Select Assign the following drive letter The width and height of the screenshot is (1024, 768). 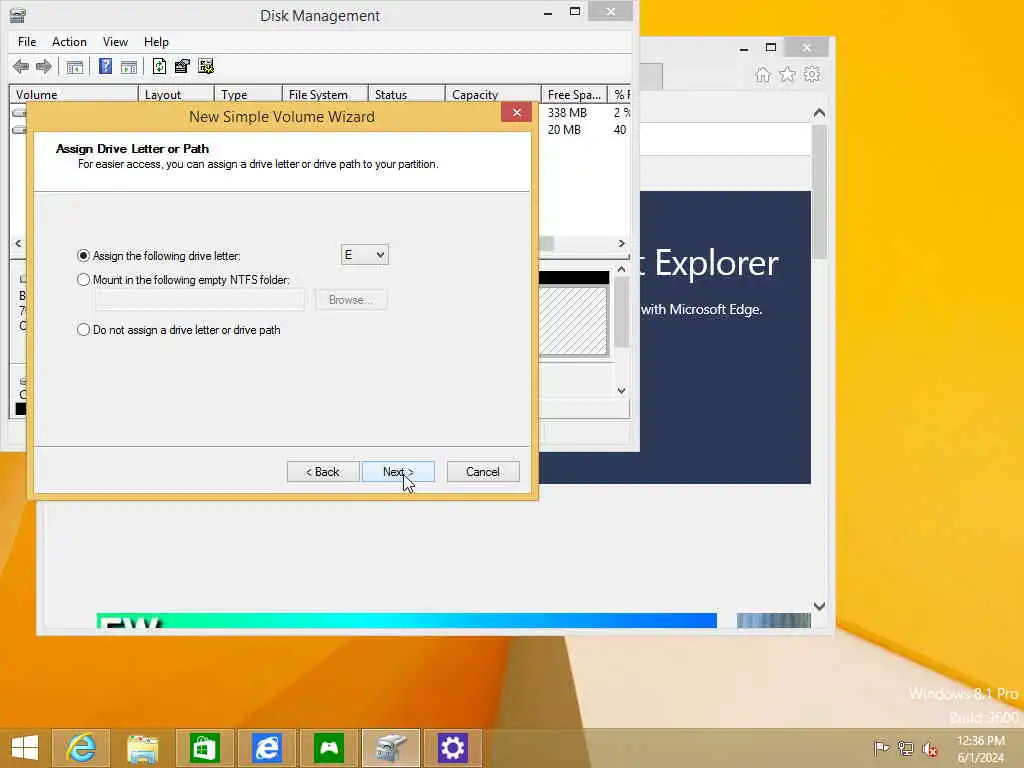[159, 255]
